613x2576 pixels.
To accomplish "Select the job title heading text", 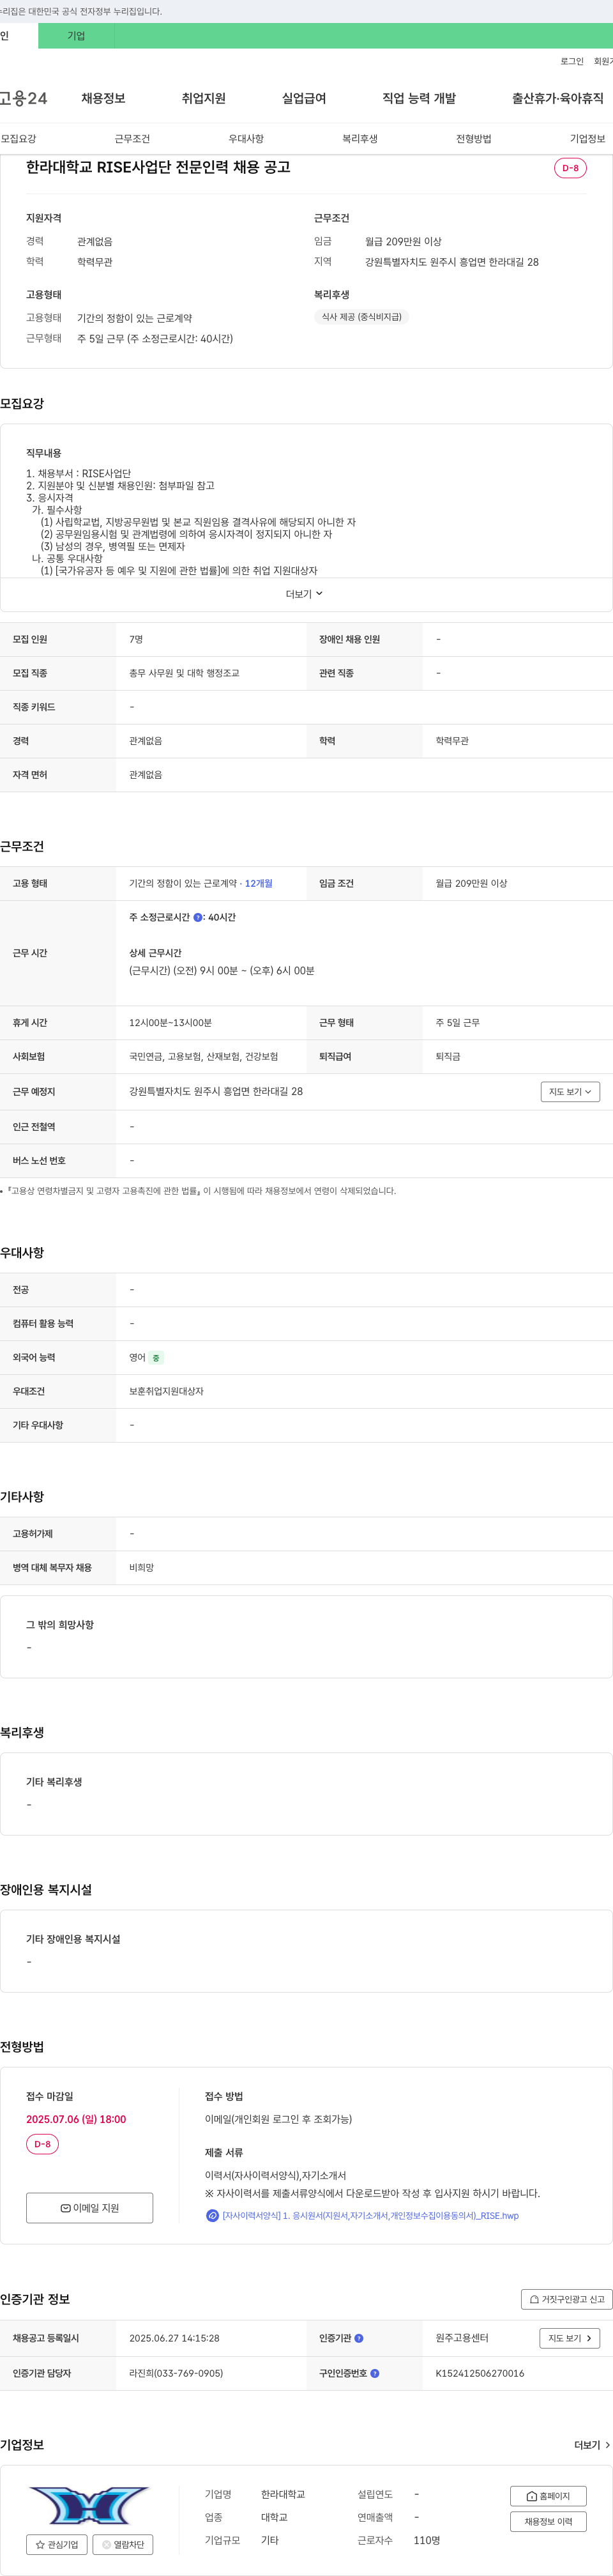I will [x=158, y=167].
